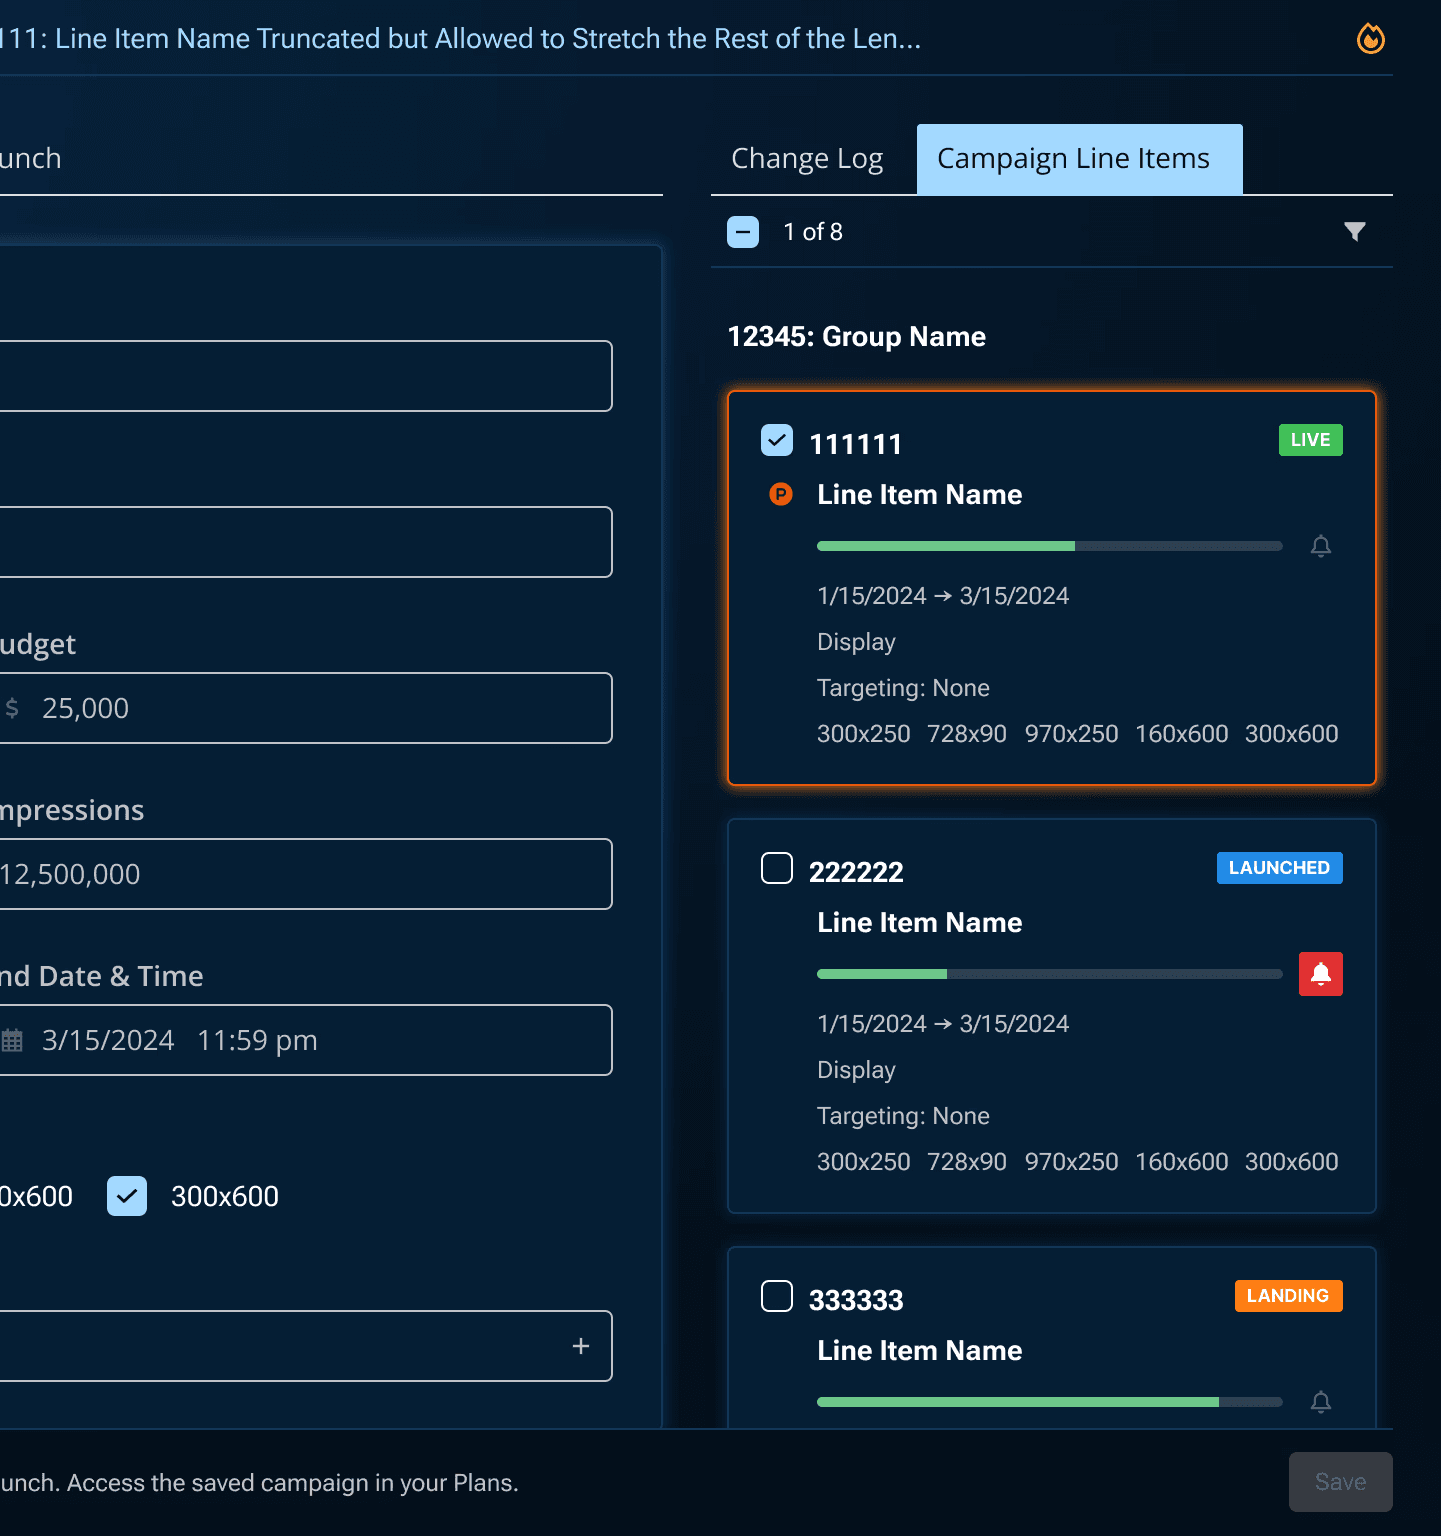Viewport: 1441px width, 1536px height.
Task: Check the line item 333333 checkbox
Action: pos(777,1296)
